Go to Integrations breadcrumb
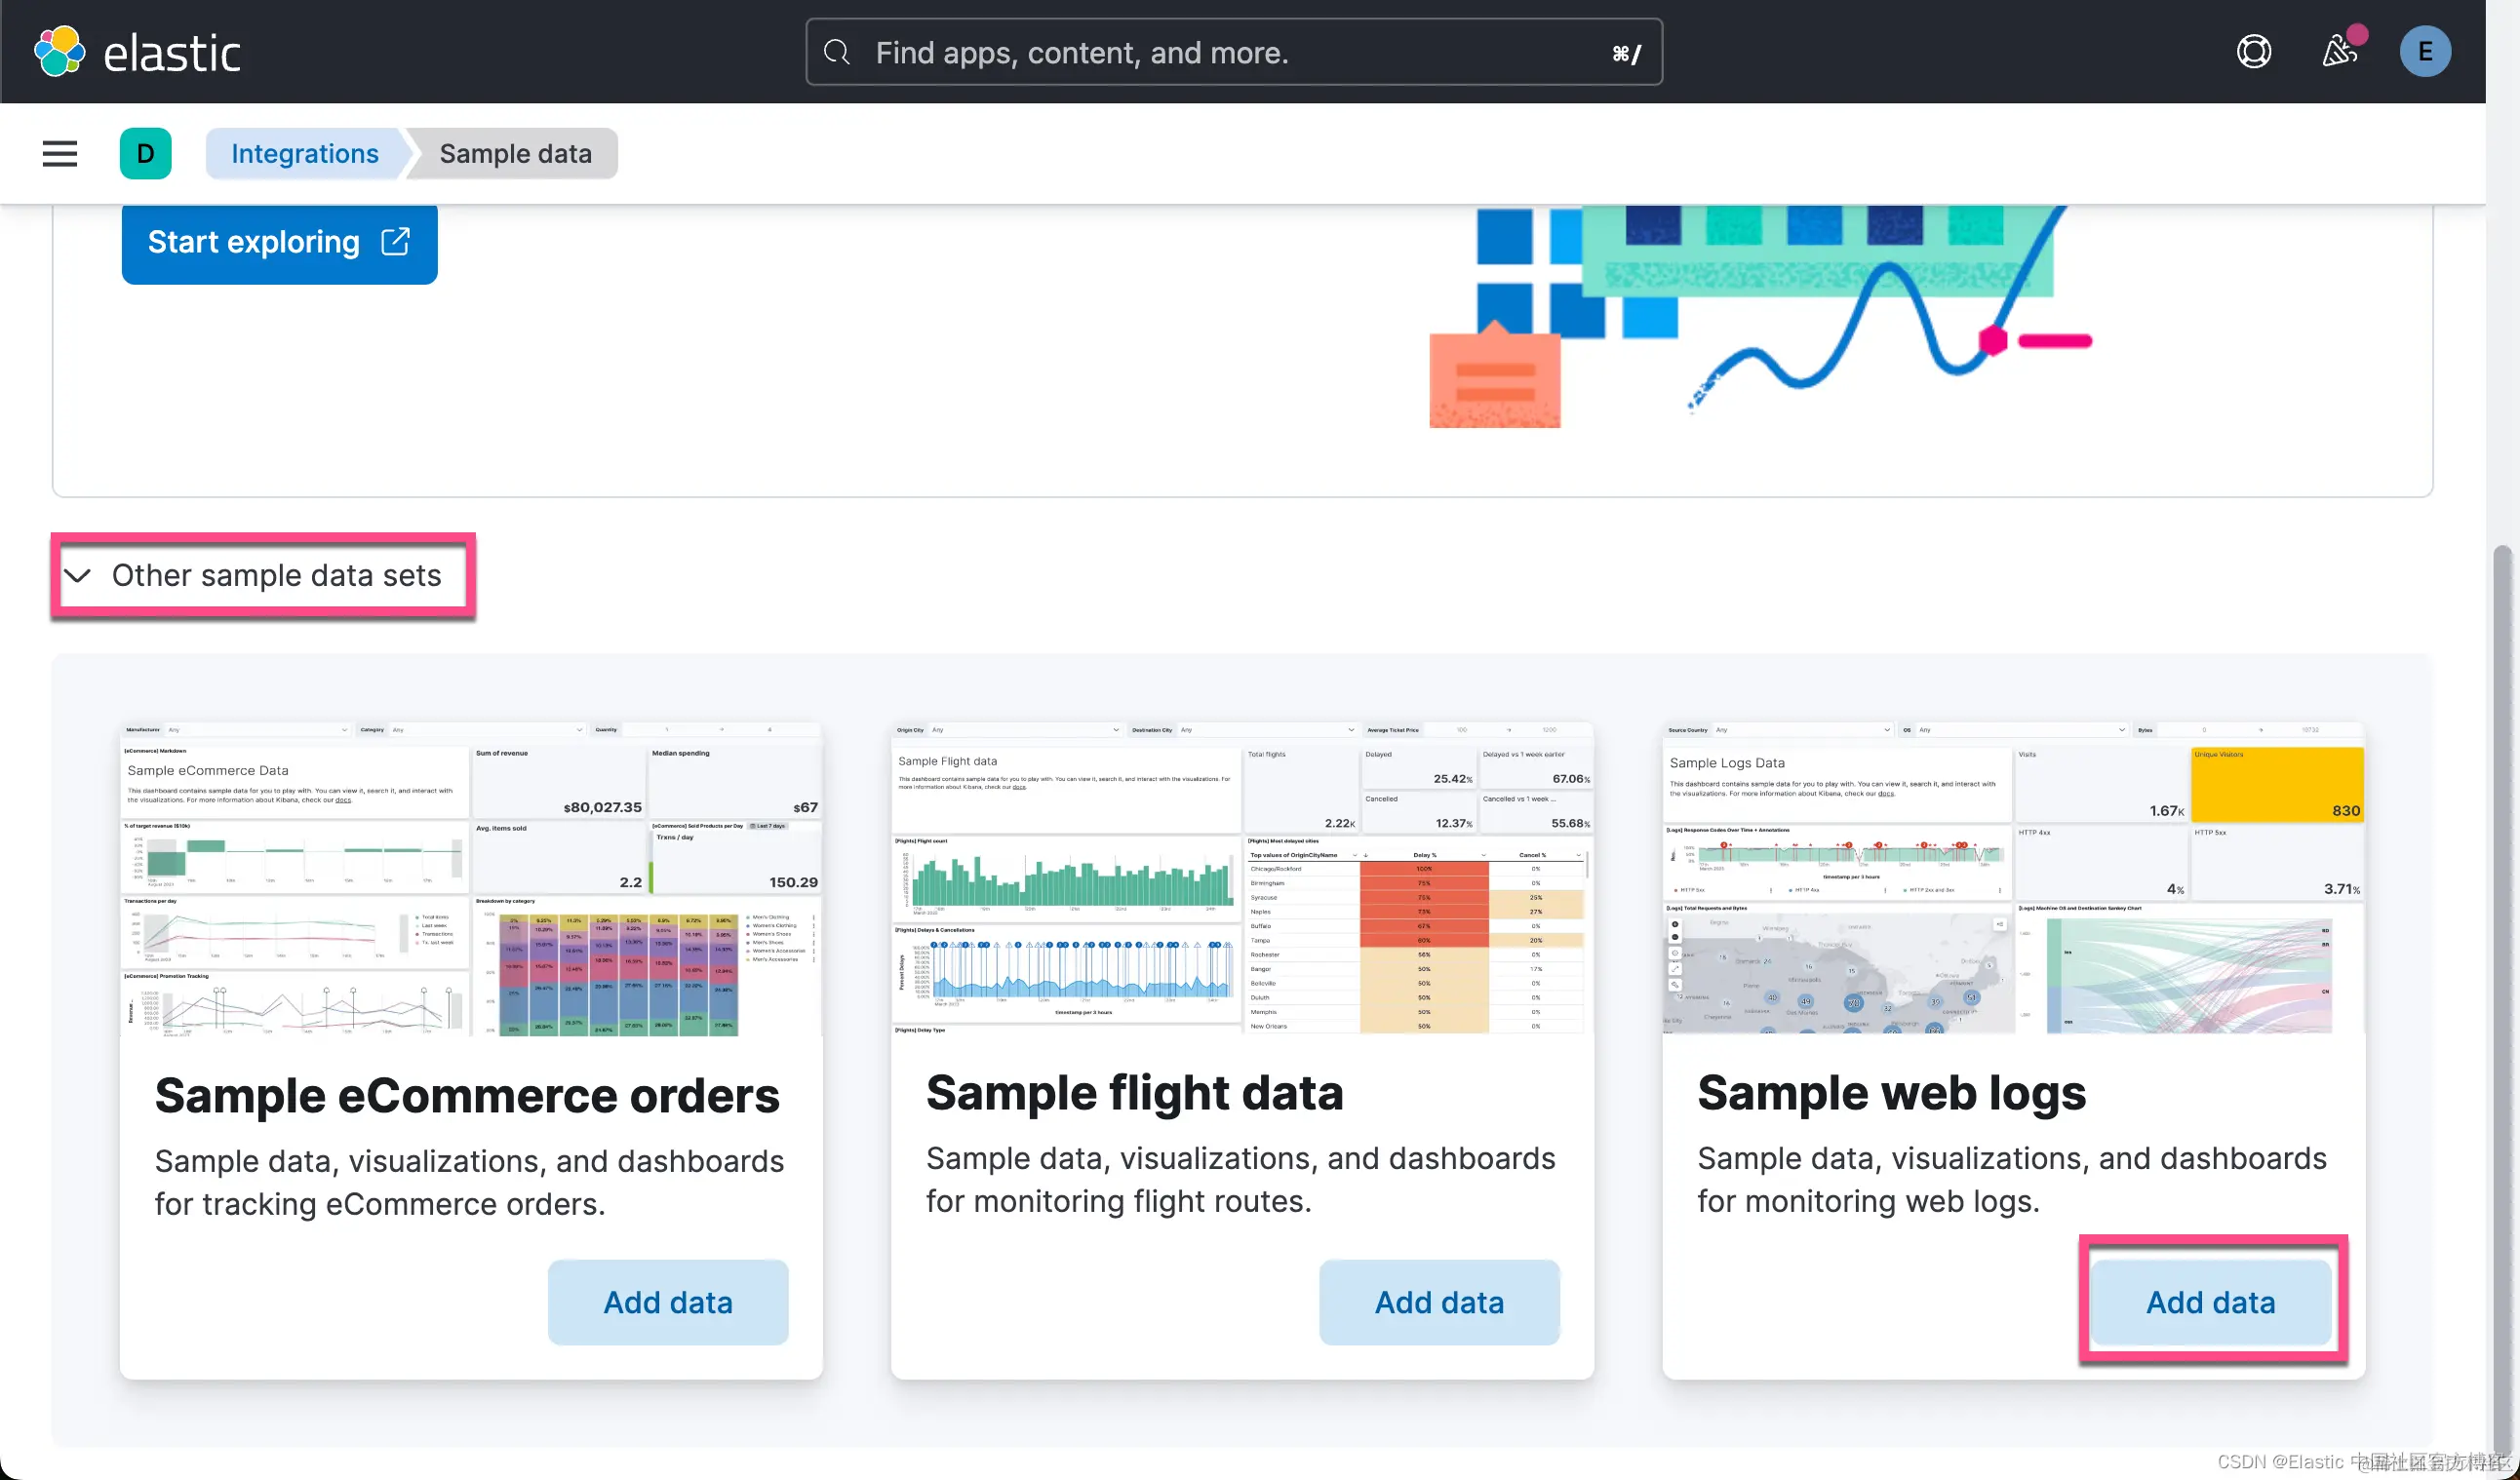The image size is (2520, 1480). [x=305, y=154]
